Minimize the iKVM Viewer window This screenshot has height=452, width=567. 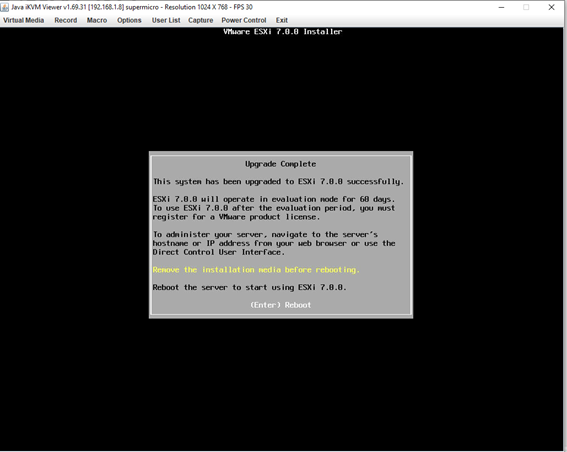coord(501,7)
